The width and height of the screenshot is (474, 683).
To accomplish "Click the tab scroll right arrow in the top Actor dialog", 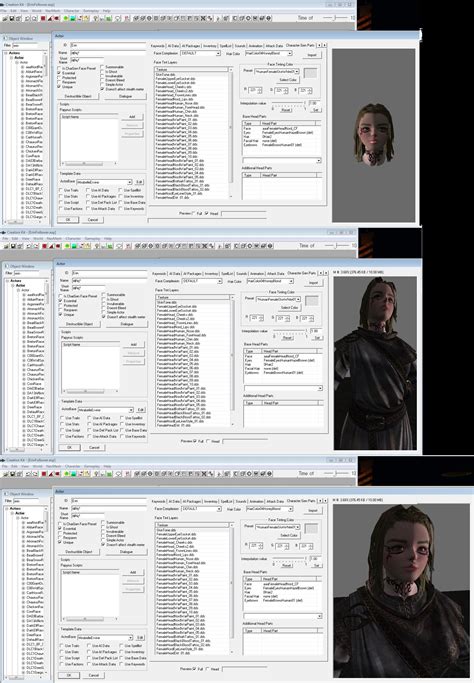I will (x=324, y=45).
